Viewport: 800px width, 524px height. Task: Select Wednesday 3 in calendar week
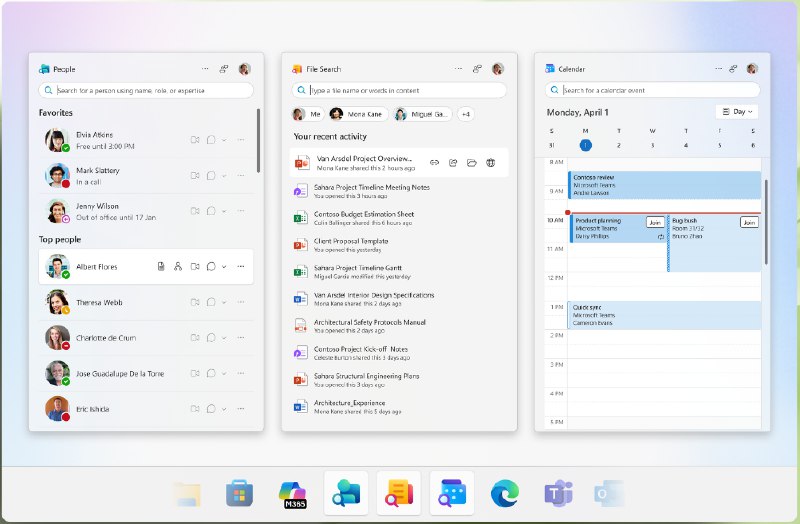click(653, 145)
